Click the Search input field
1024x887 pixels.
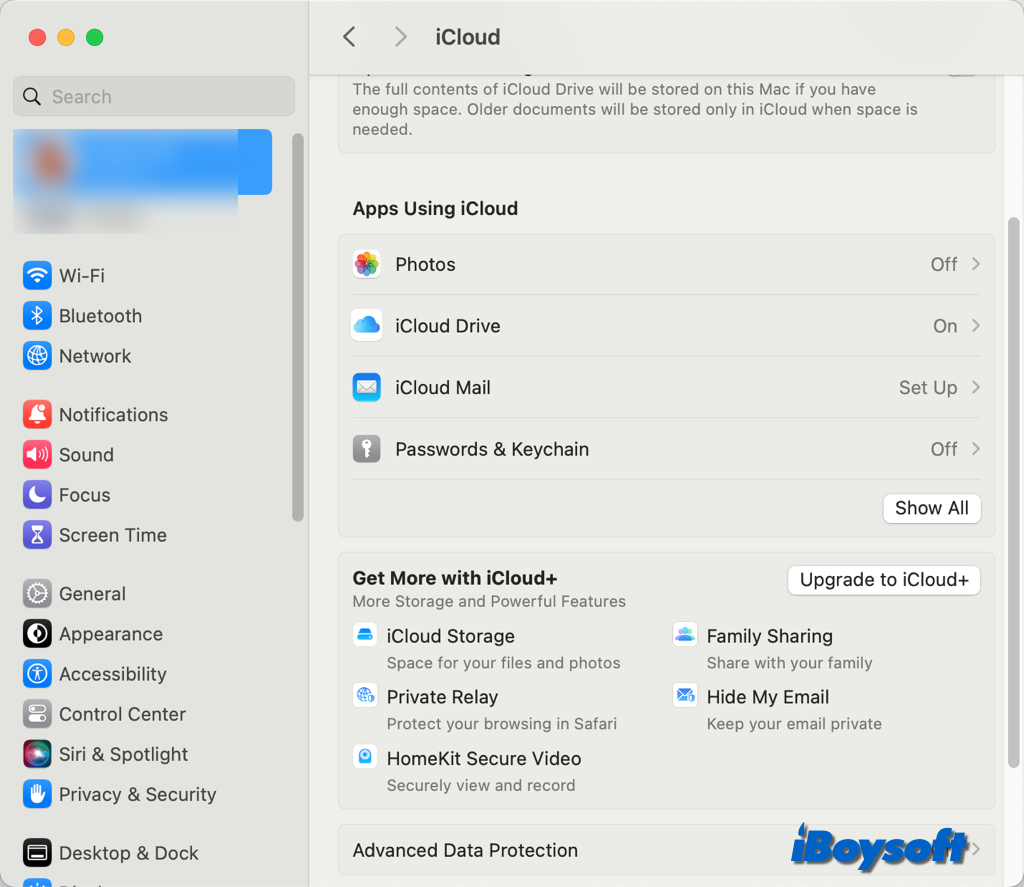point(154,97)
